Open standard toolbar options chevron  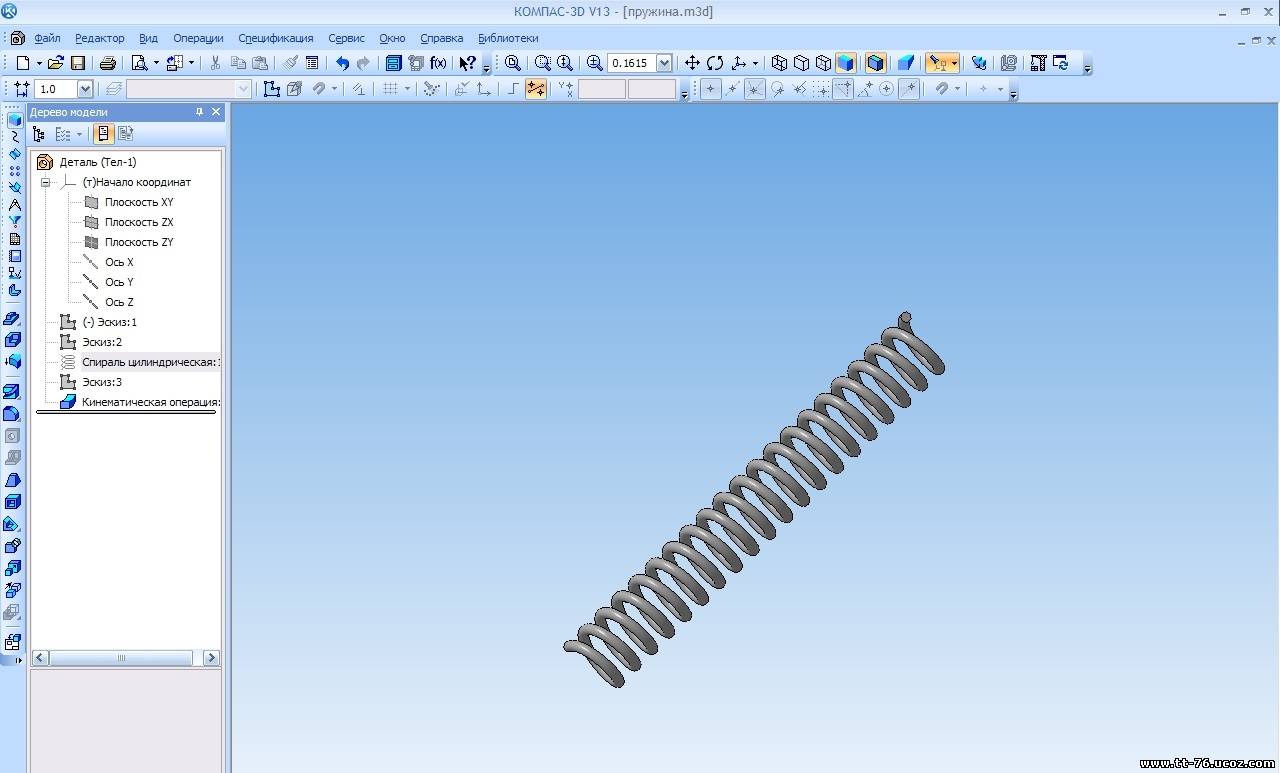[x=487, y=68]
